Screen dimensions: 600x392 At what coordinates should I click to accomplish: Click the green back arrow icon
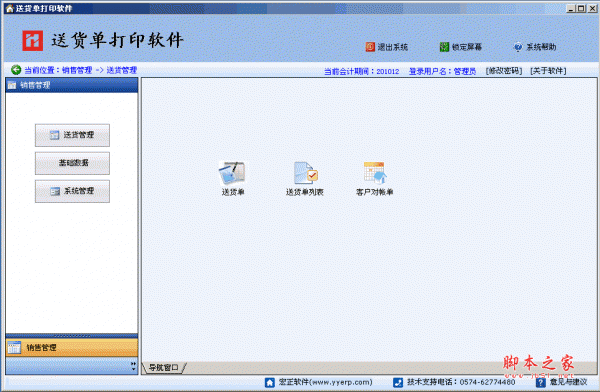pyautogui.click(x=16, y=70)
